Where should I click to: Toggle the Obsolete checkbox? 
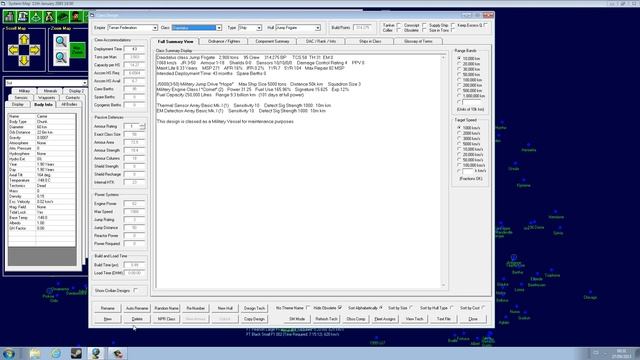pos(424,30)
